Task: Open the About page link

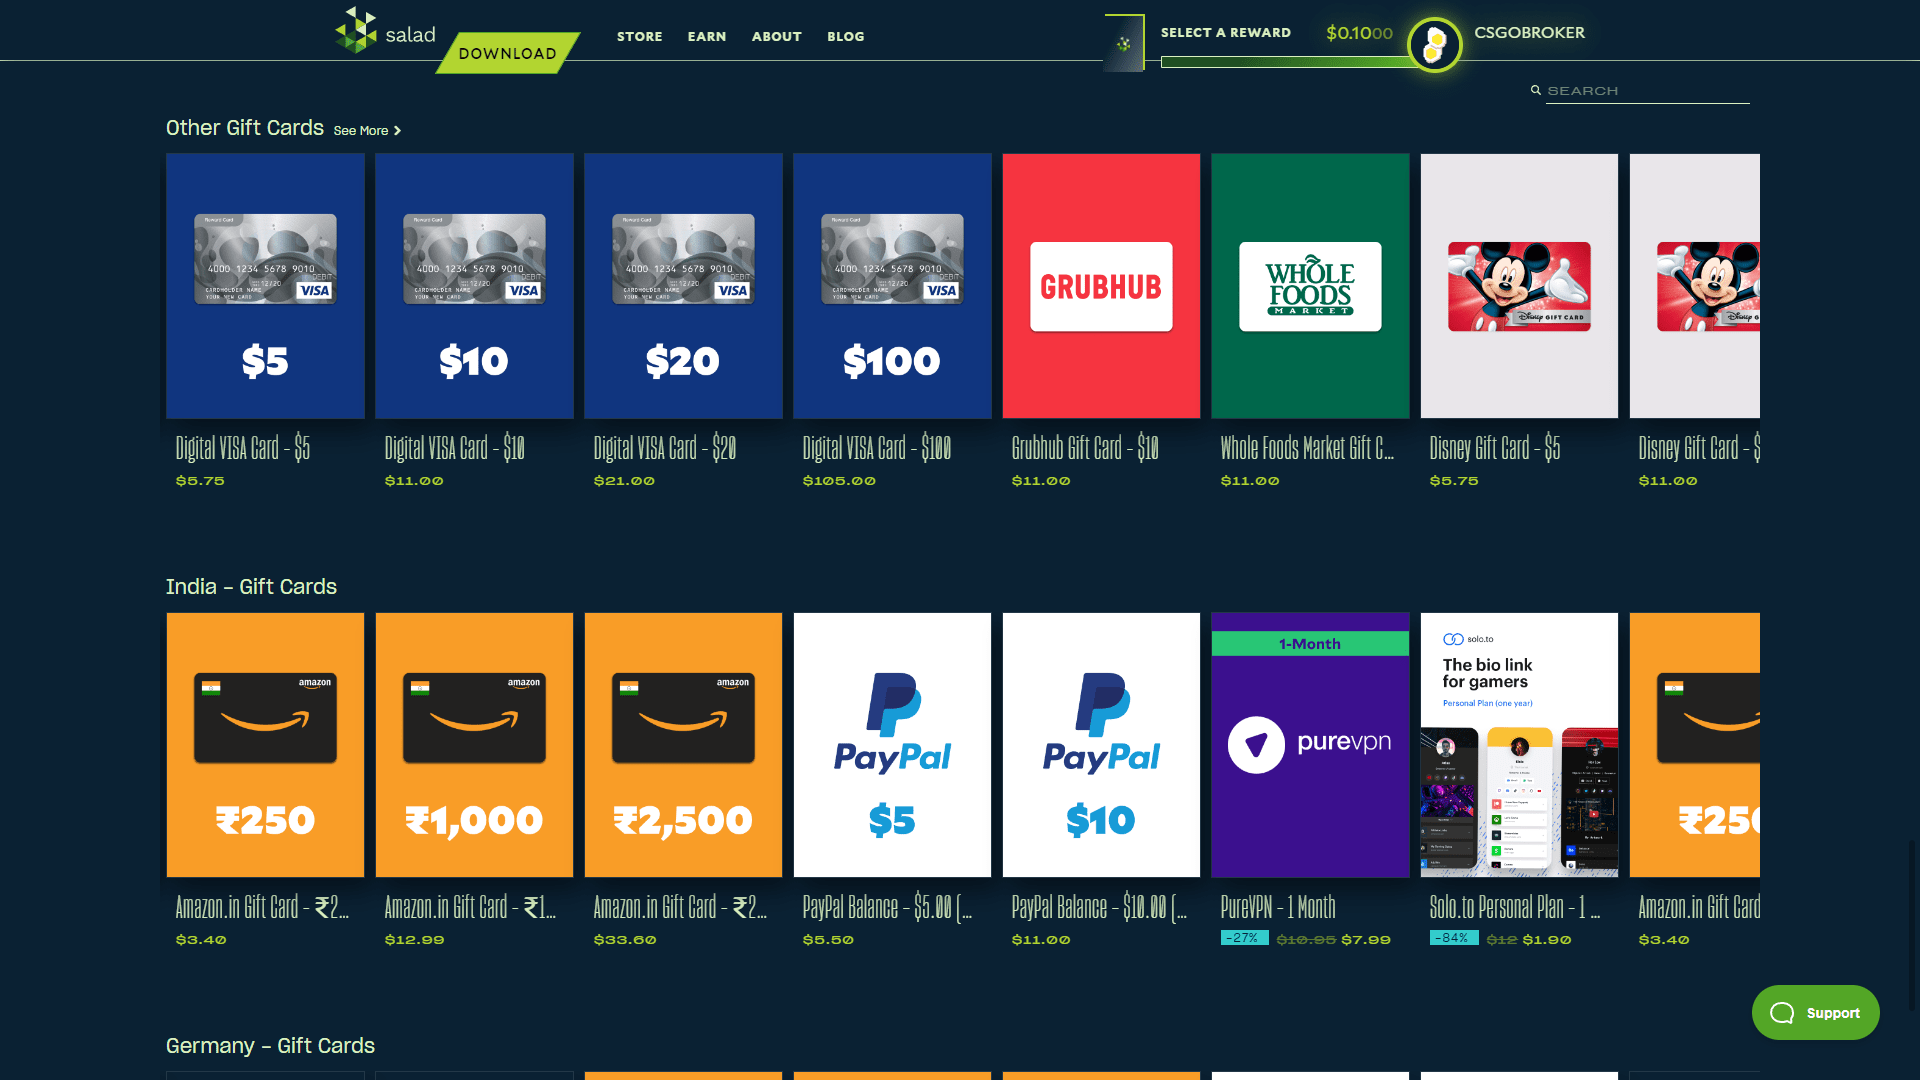Action: (x=776, y=36)
